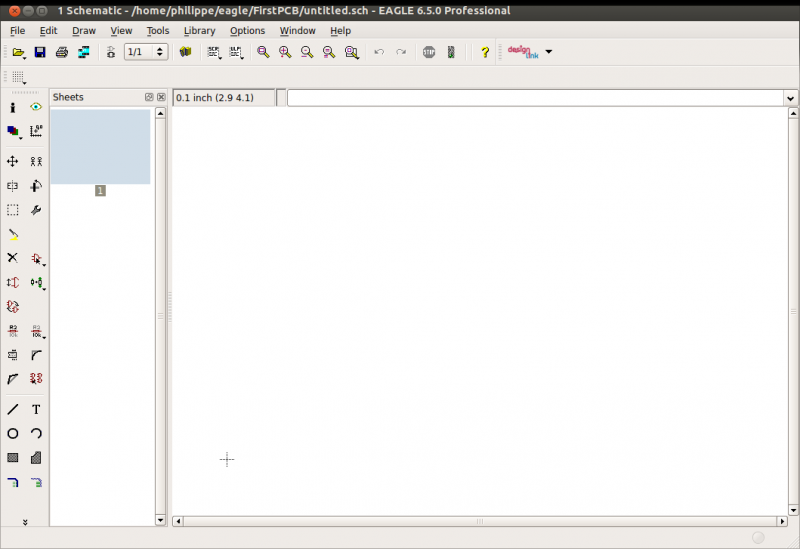Open the design link dropdown arrow
800x549 pixels.
pyautogui.click(x=548, y=52)
